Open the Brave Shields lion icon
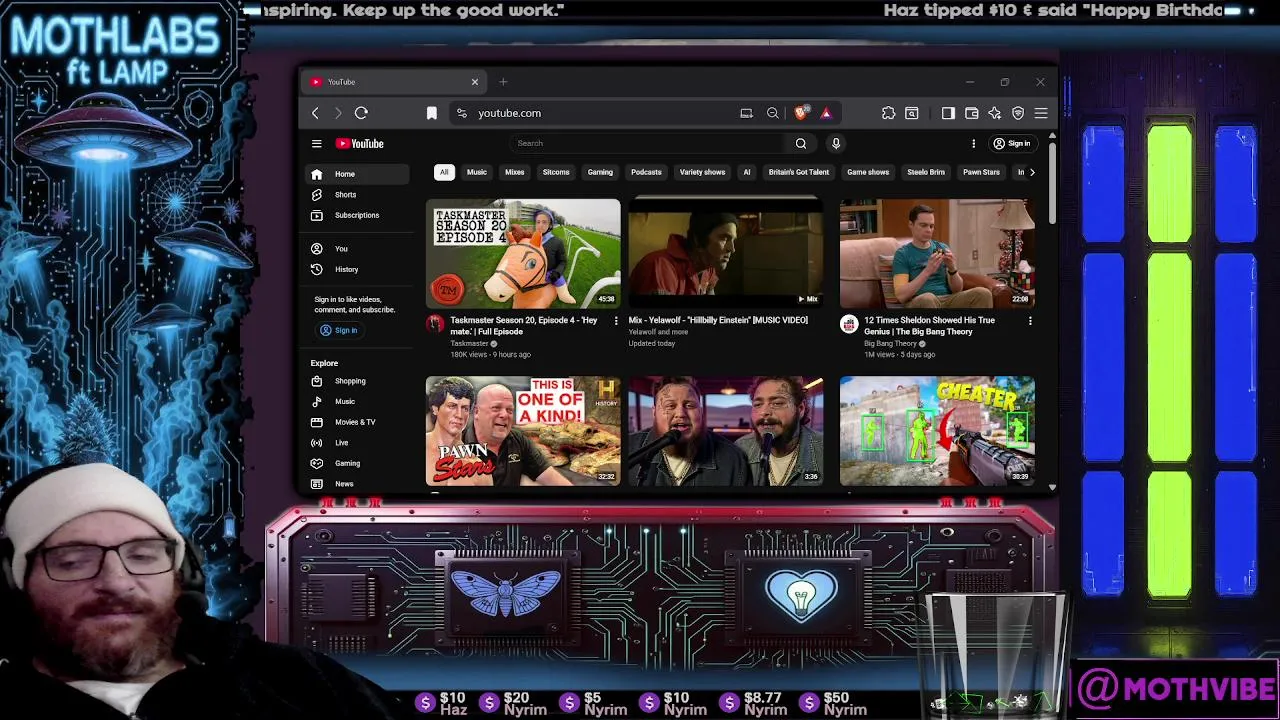This screenshot has height=720, width=1280. point(800,113)
